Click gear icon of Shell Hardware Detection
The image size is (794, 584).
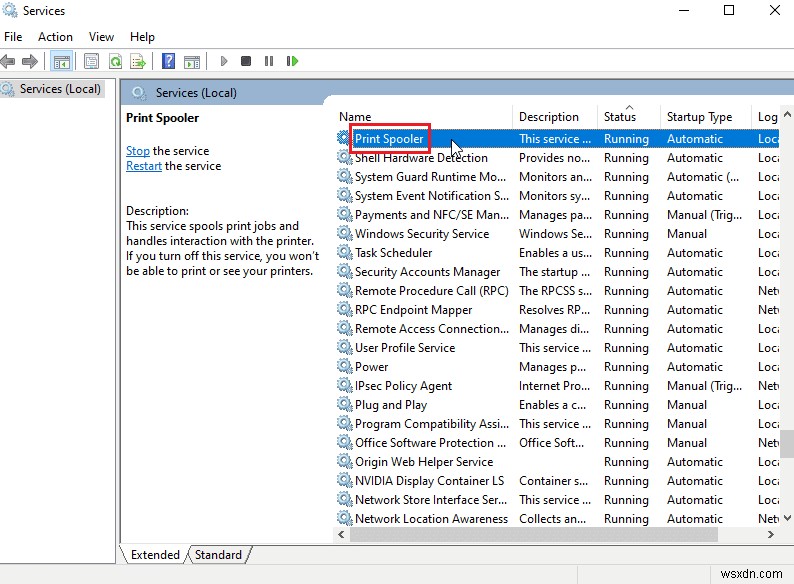click(x=344, y=158)
